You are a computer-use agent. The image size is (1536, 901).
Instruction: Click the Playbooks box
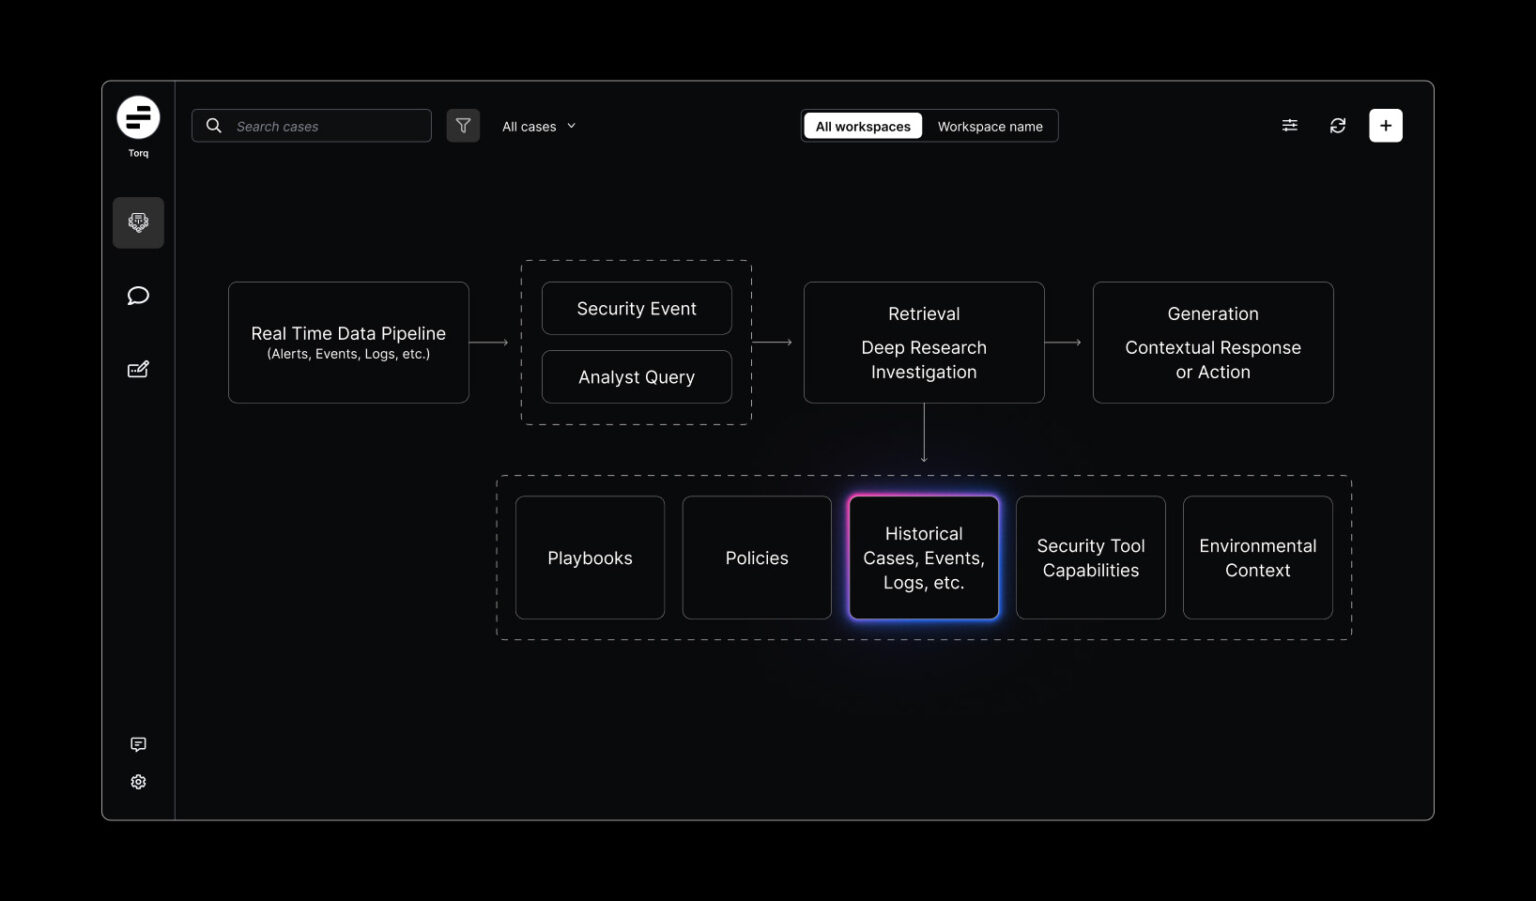(x=590, y=558)
